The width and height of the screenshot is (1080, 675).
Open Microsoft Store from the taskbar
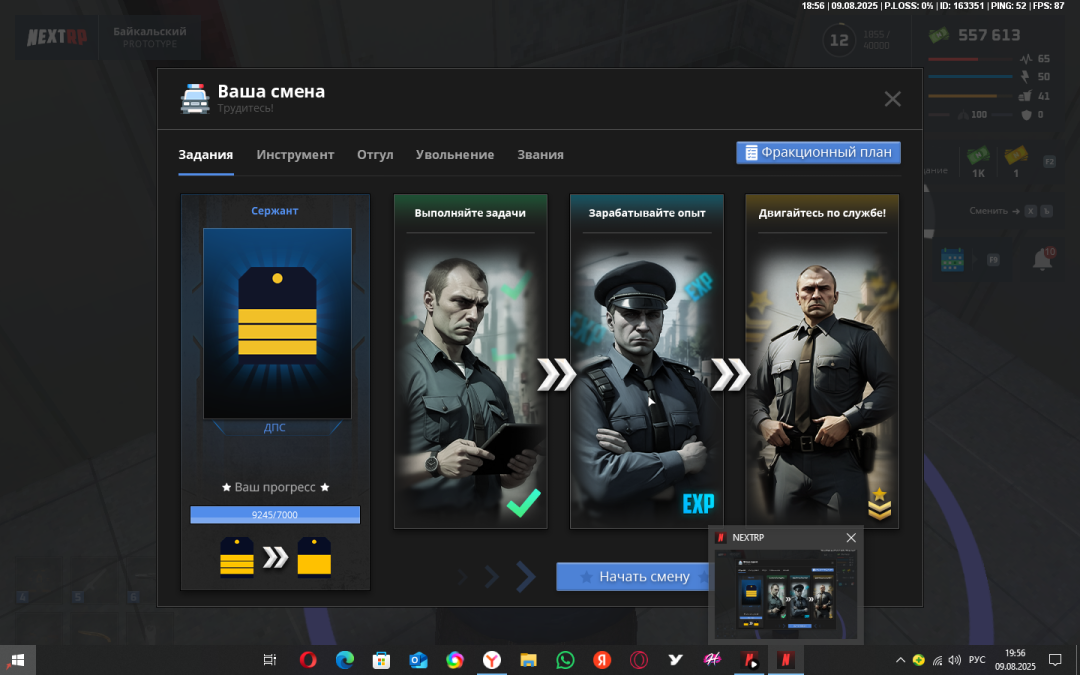(x=381, y=660)
